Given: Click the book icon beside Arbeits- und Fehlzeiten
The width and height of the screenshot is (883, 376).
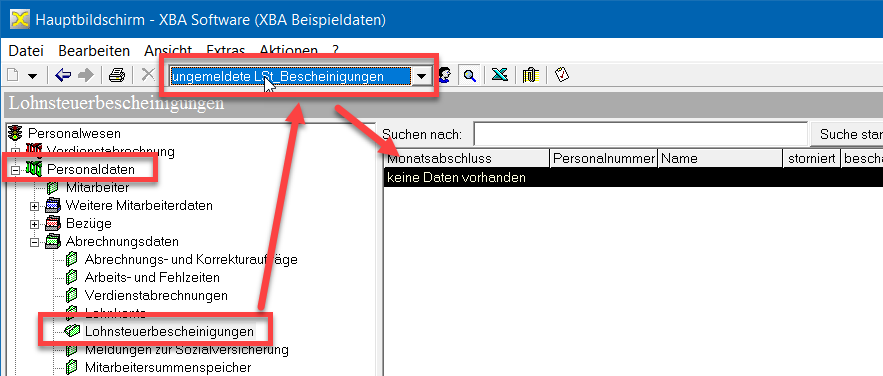Looking at the screenshot, I should pyautogui.click(x=72, y=277).
